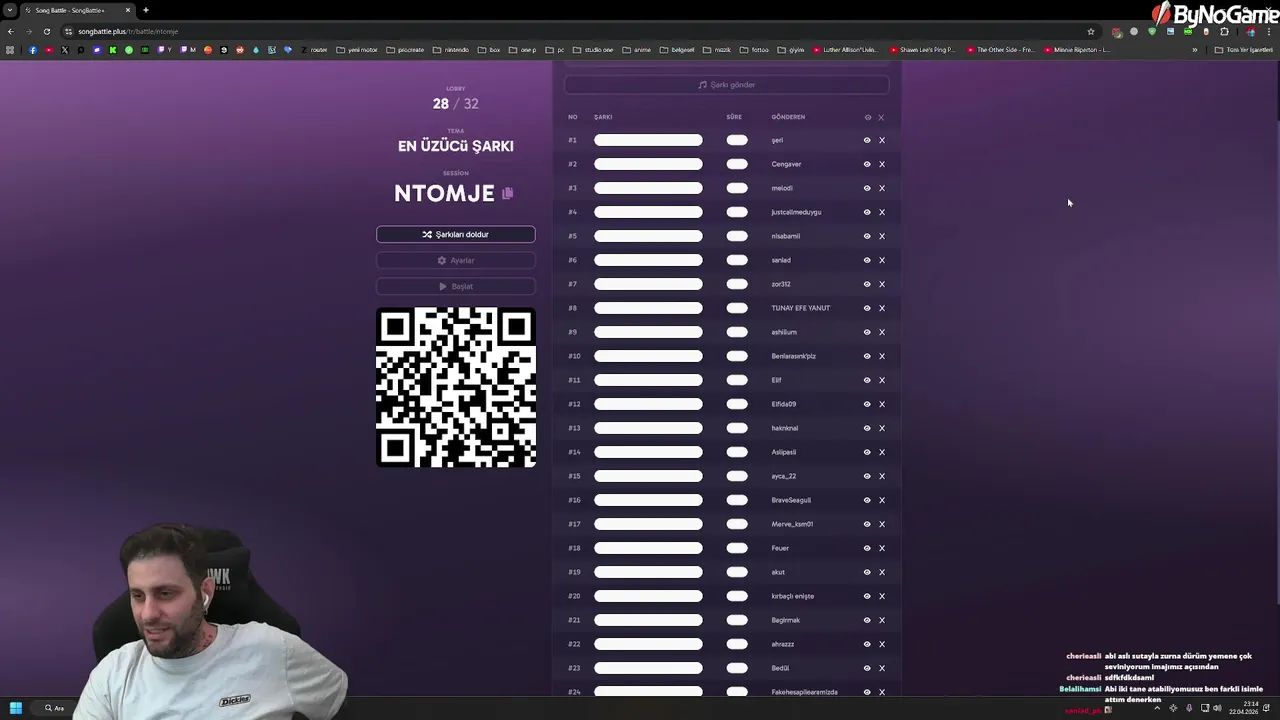The image size is (1280, 720).
Task: Open the Luther Allison YouTube bookmark
Action: pyautogui.click(x=846, y=50)
